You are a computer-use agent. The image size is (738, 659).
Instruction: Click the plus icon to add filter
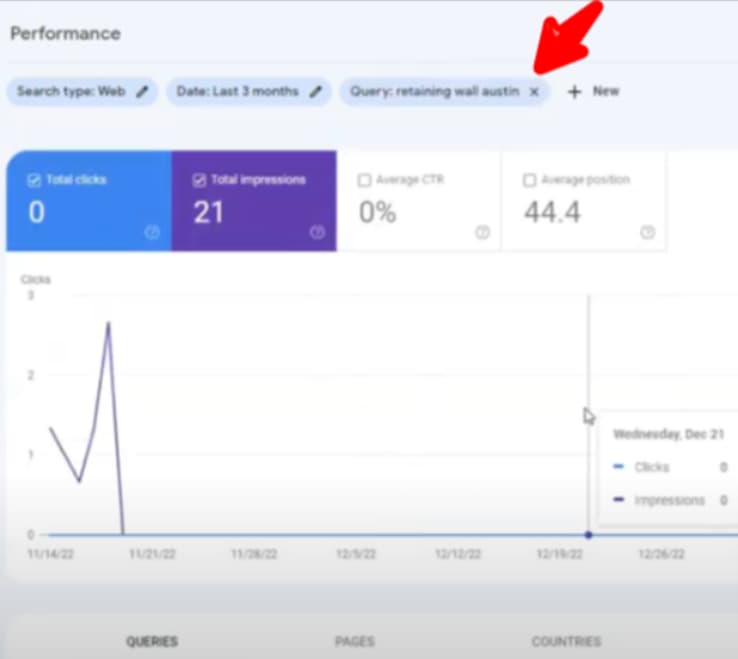tap(574, 92)
